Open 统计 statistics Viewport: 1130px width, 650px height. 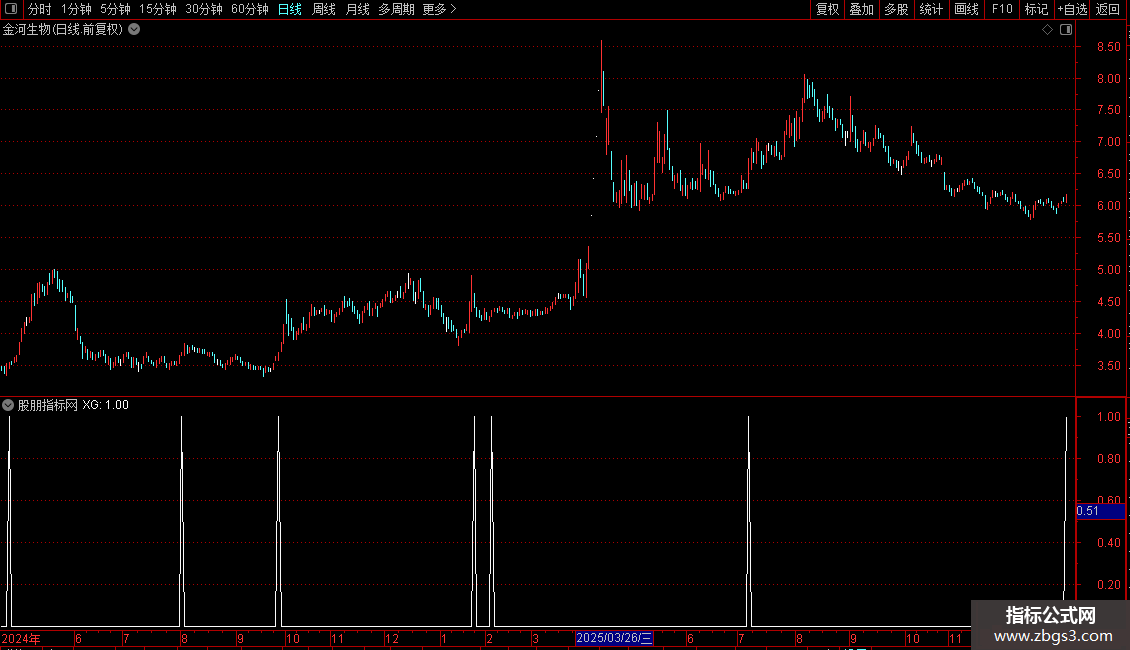931,9
